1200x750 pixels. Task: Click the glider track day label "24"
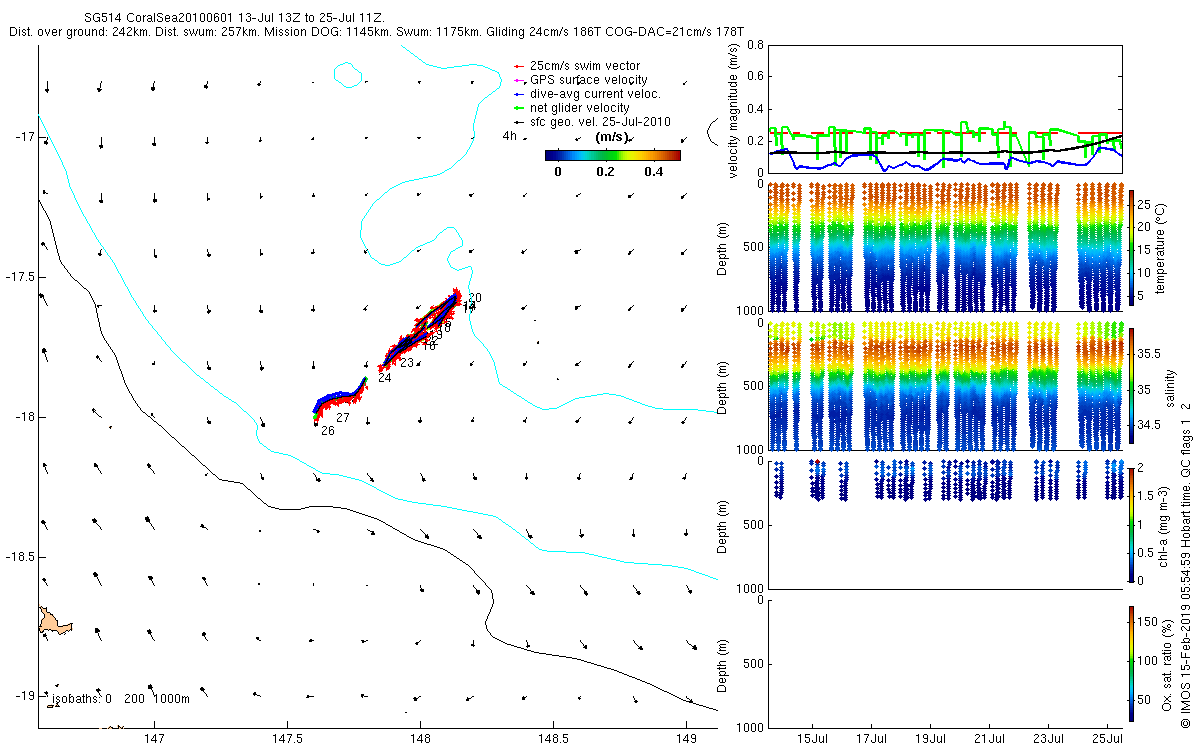pos(385,378)
